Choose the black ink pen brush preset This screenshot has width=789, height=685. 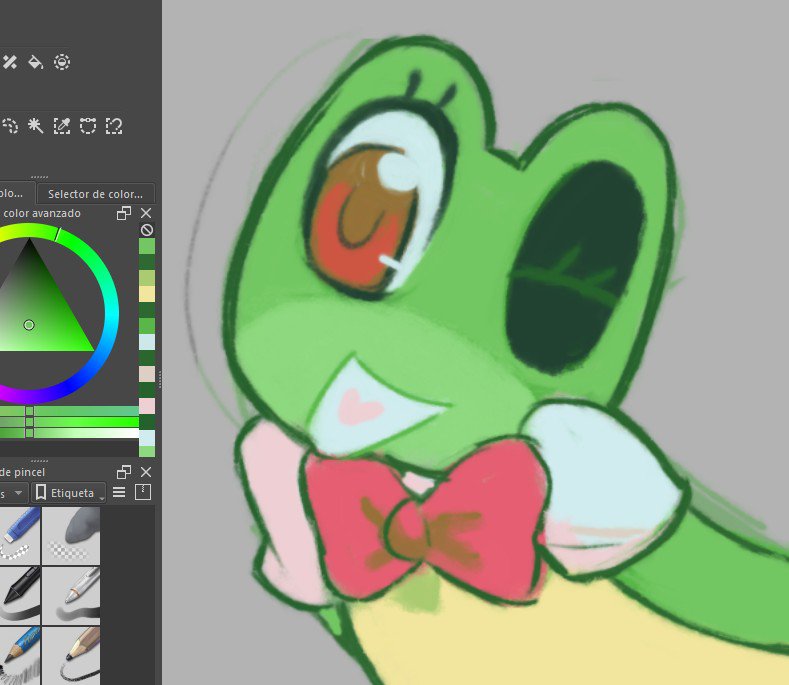[20, 595]
